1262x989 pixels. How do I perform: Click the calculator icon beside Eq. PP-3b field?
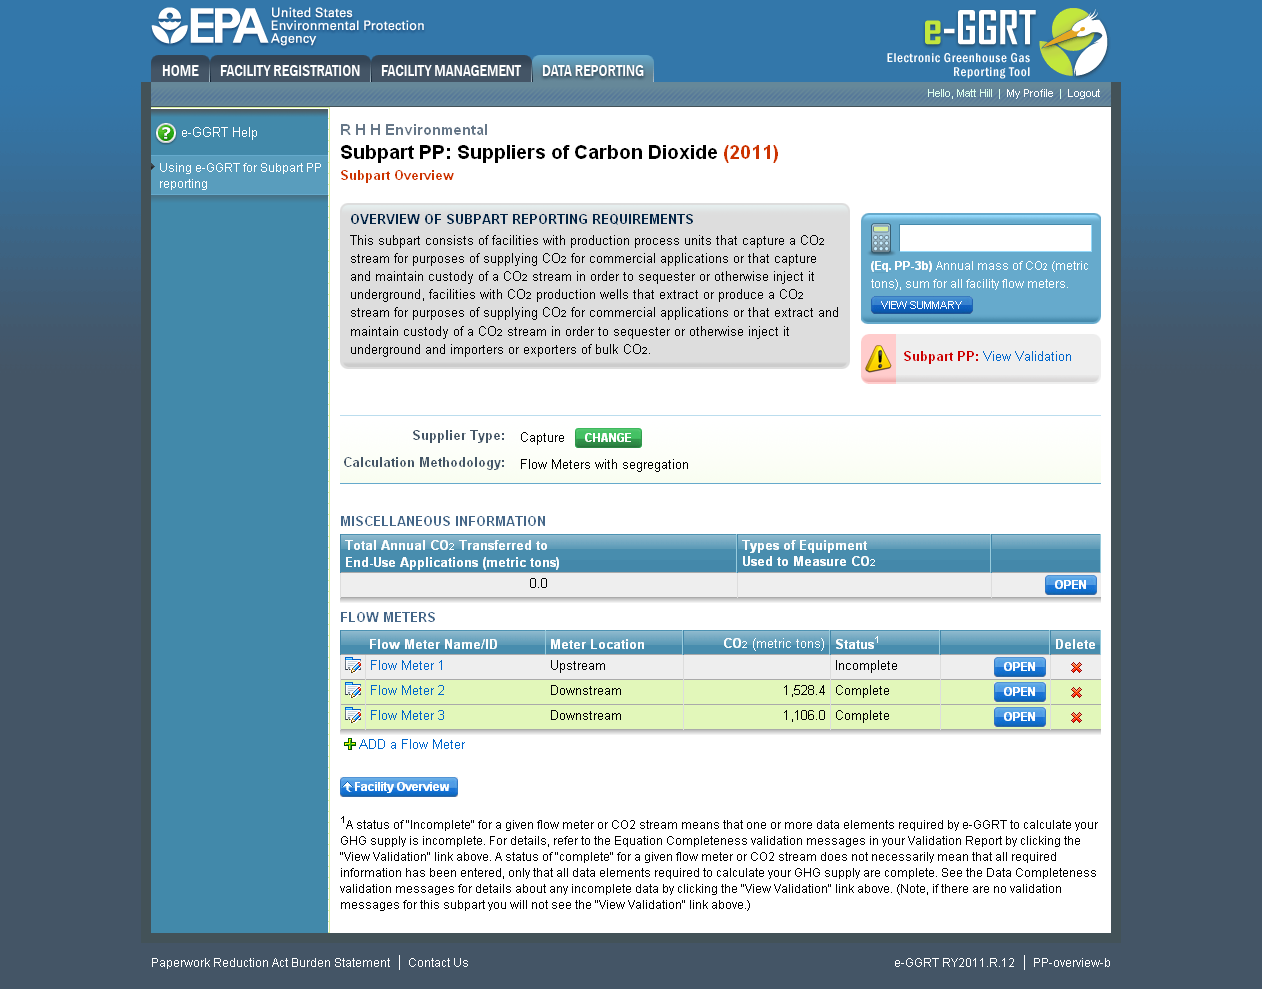(881, 239)
